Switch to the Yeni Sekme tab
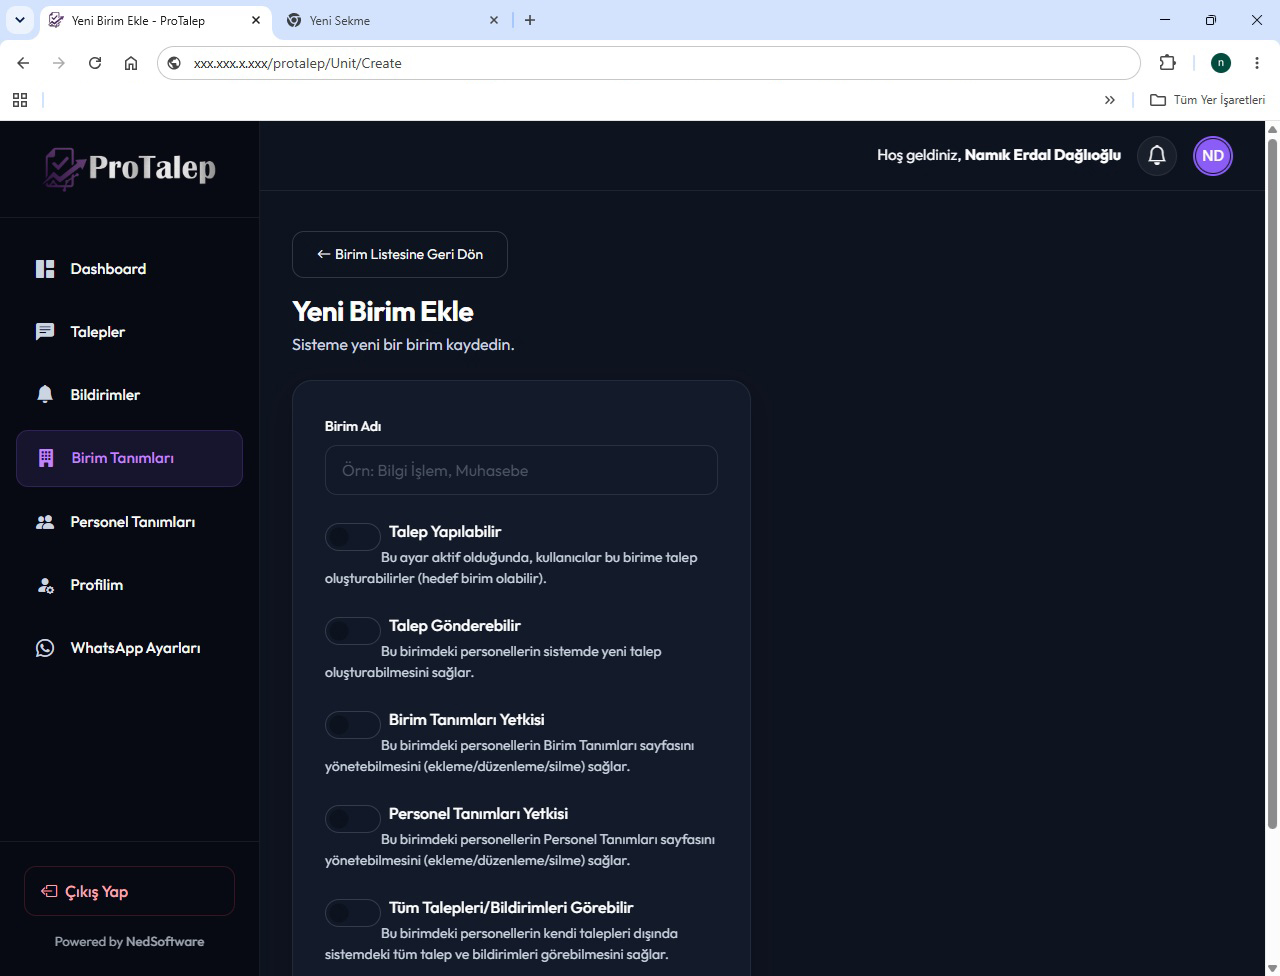The image size is (1280, 976). pyautogui.click(x=392, y=20)
